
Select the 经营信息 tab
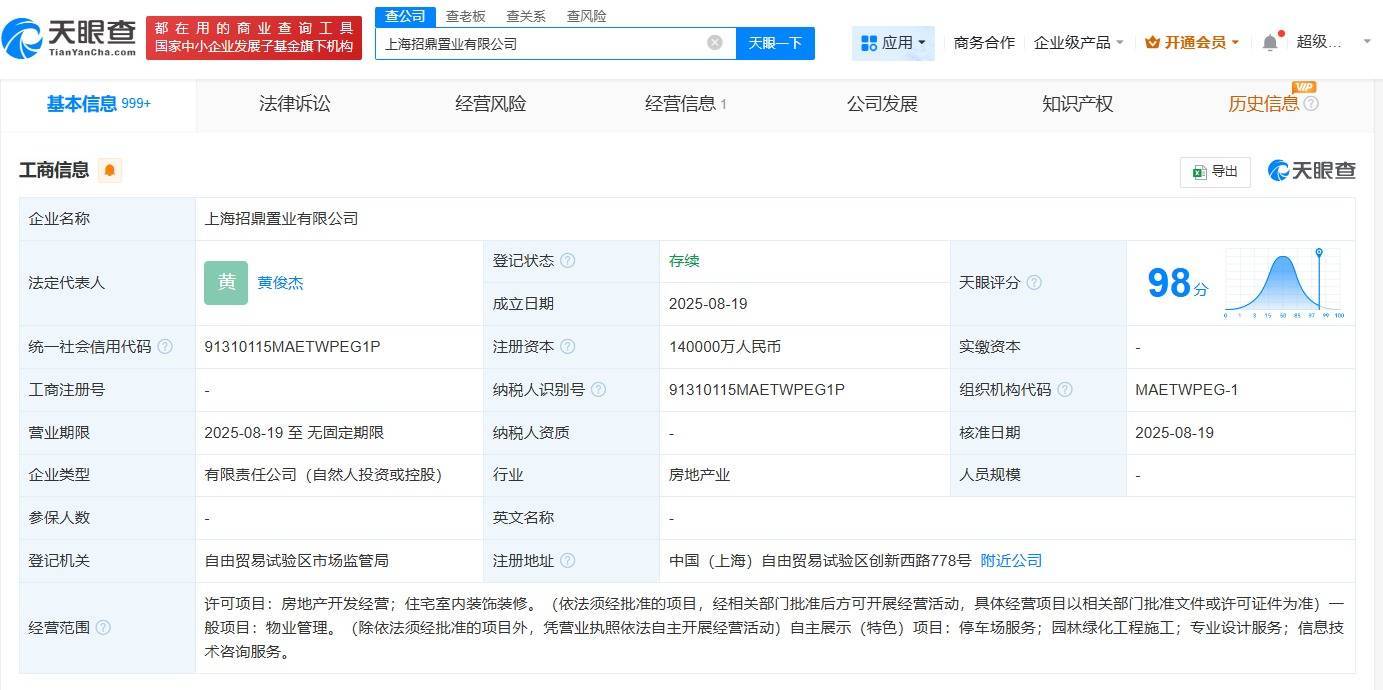pos(686,104)
